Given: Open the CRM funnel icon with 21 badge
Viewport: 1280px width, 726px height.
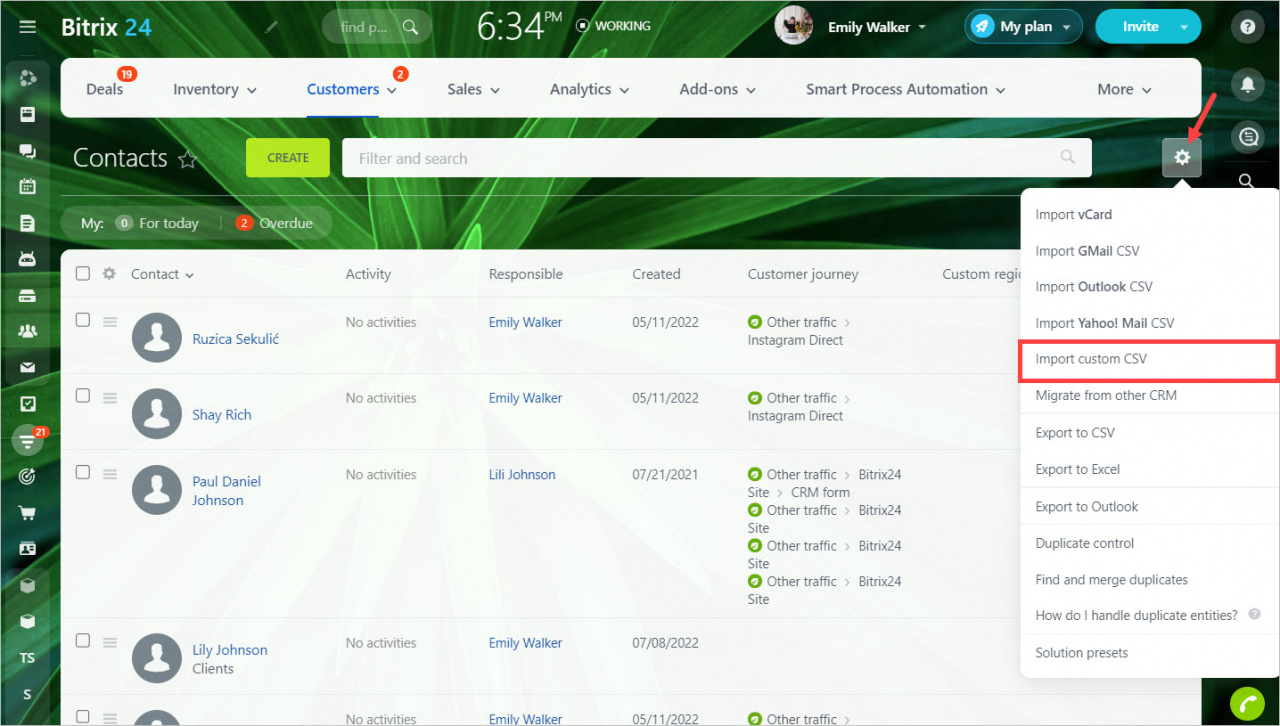Looking at the screenshot, I should coord(28,441).
